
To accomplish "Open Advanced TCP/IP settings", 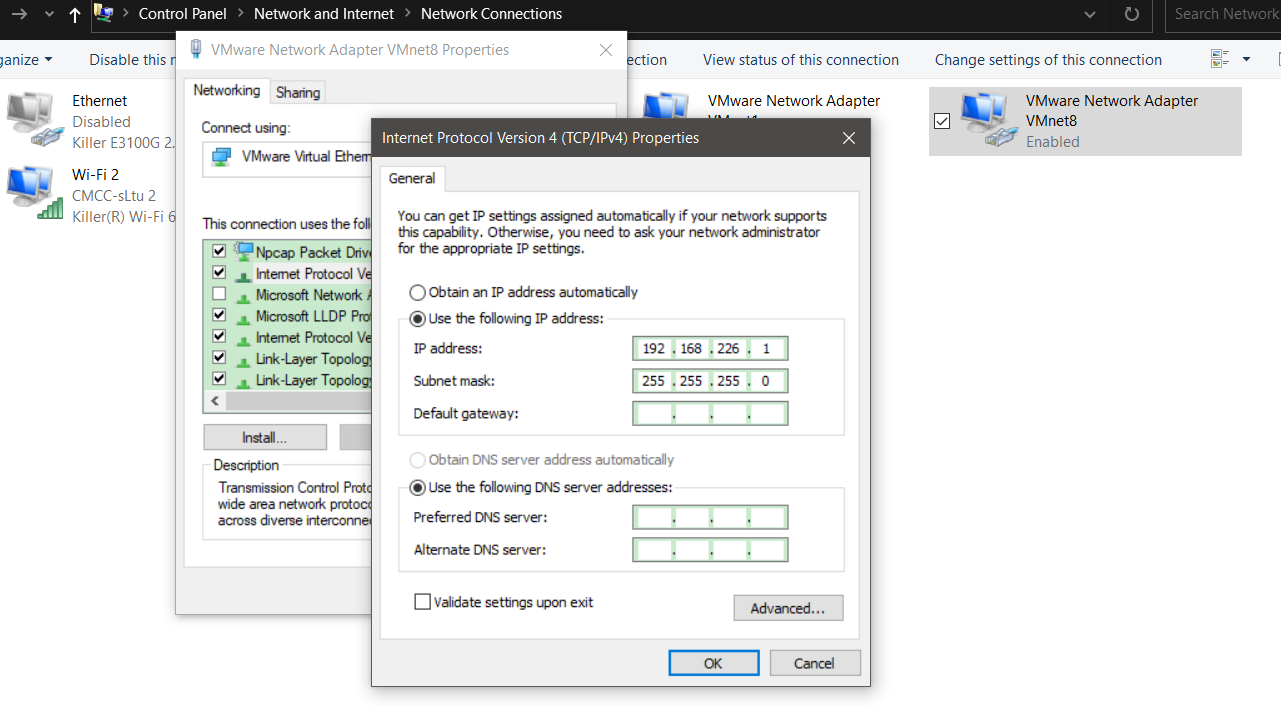I will 788,608.
